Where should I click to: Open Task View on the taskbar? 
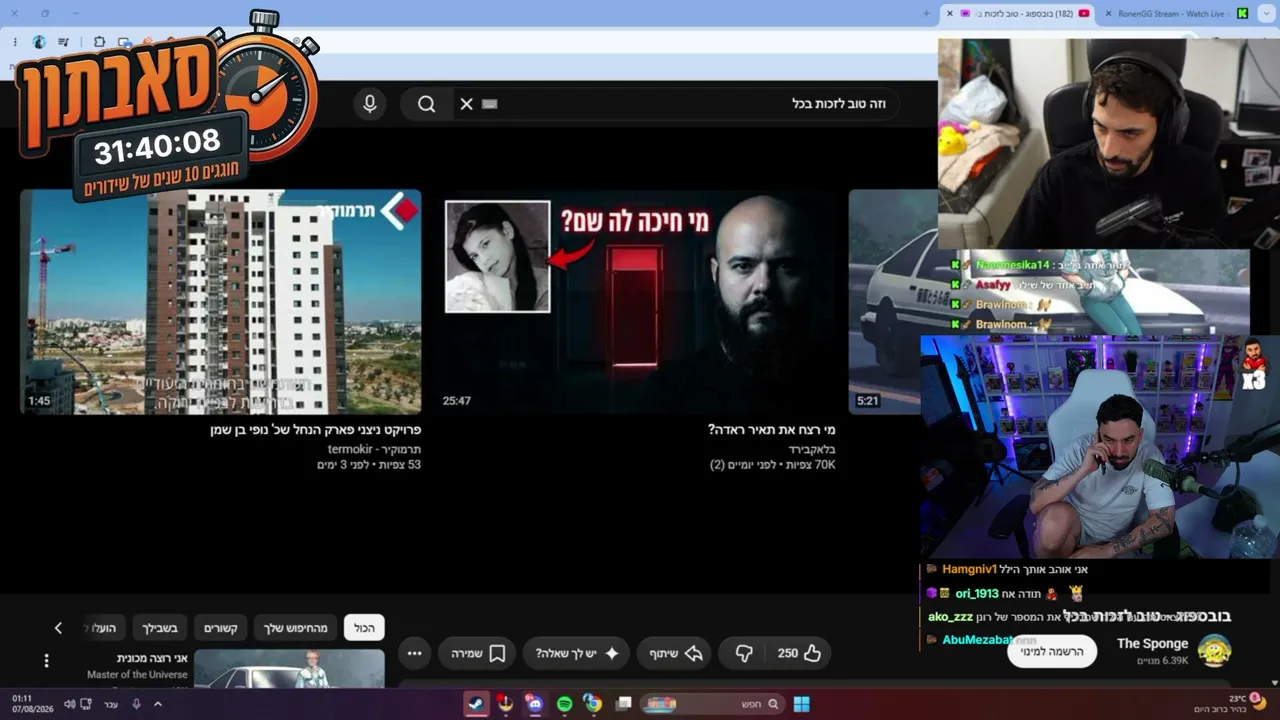[x=623, y=704]
